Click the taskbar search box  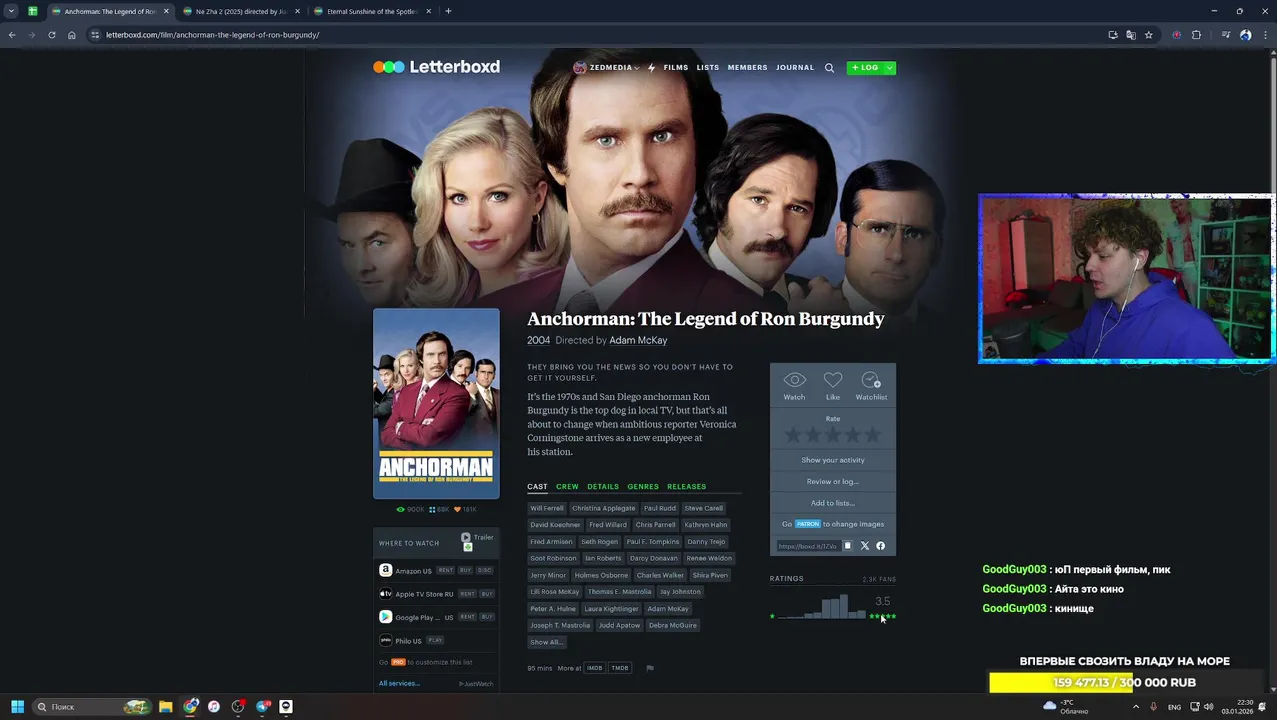coord(92,706)
